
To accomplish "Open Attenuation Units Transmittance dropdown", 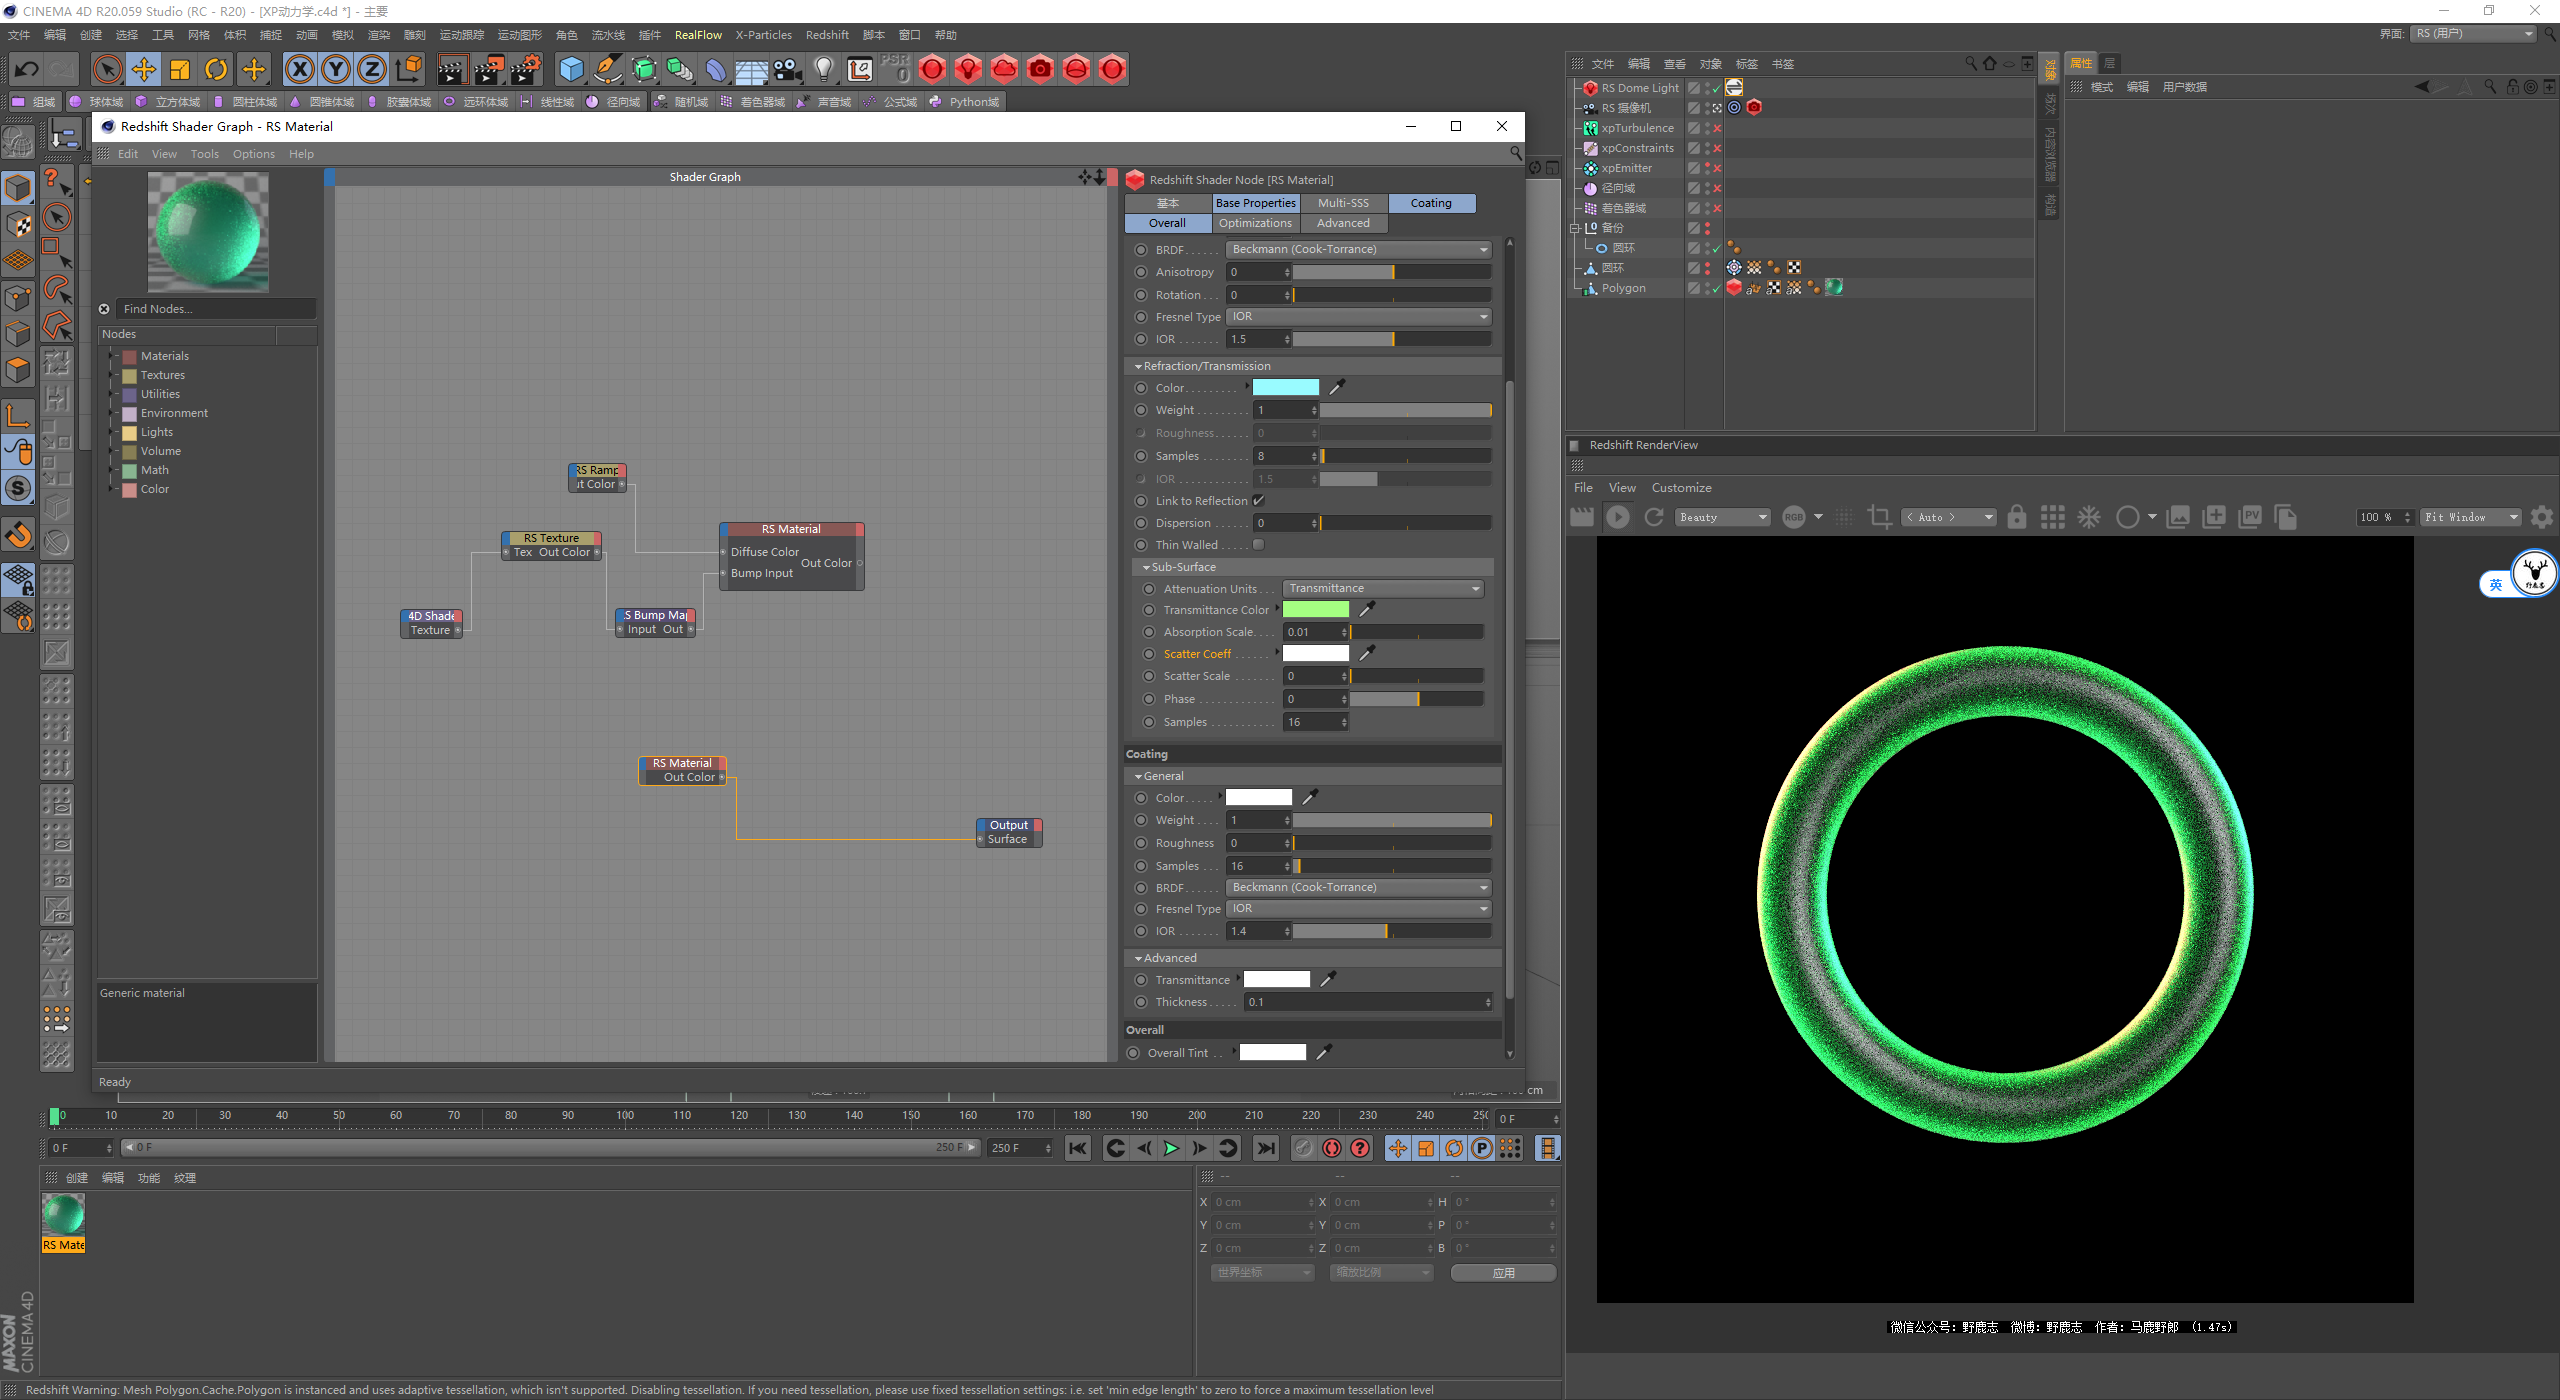I will pyautogui.click(x=1383, y=588).
